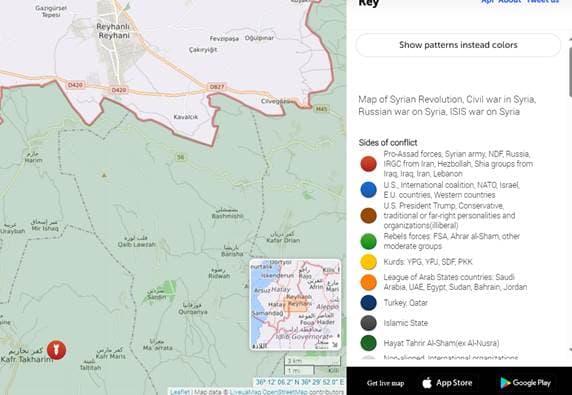
Task: Select the blue U.S. coalition legend circle
Action: pyautogui.click(x=368, y=190)
